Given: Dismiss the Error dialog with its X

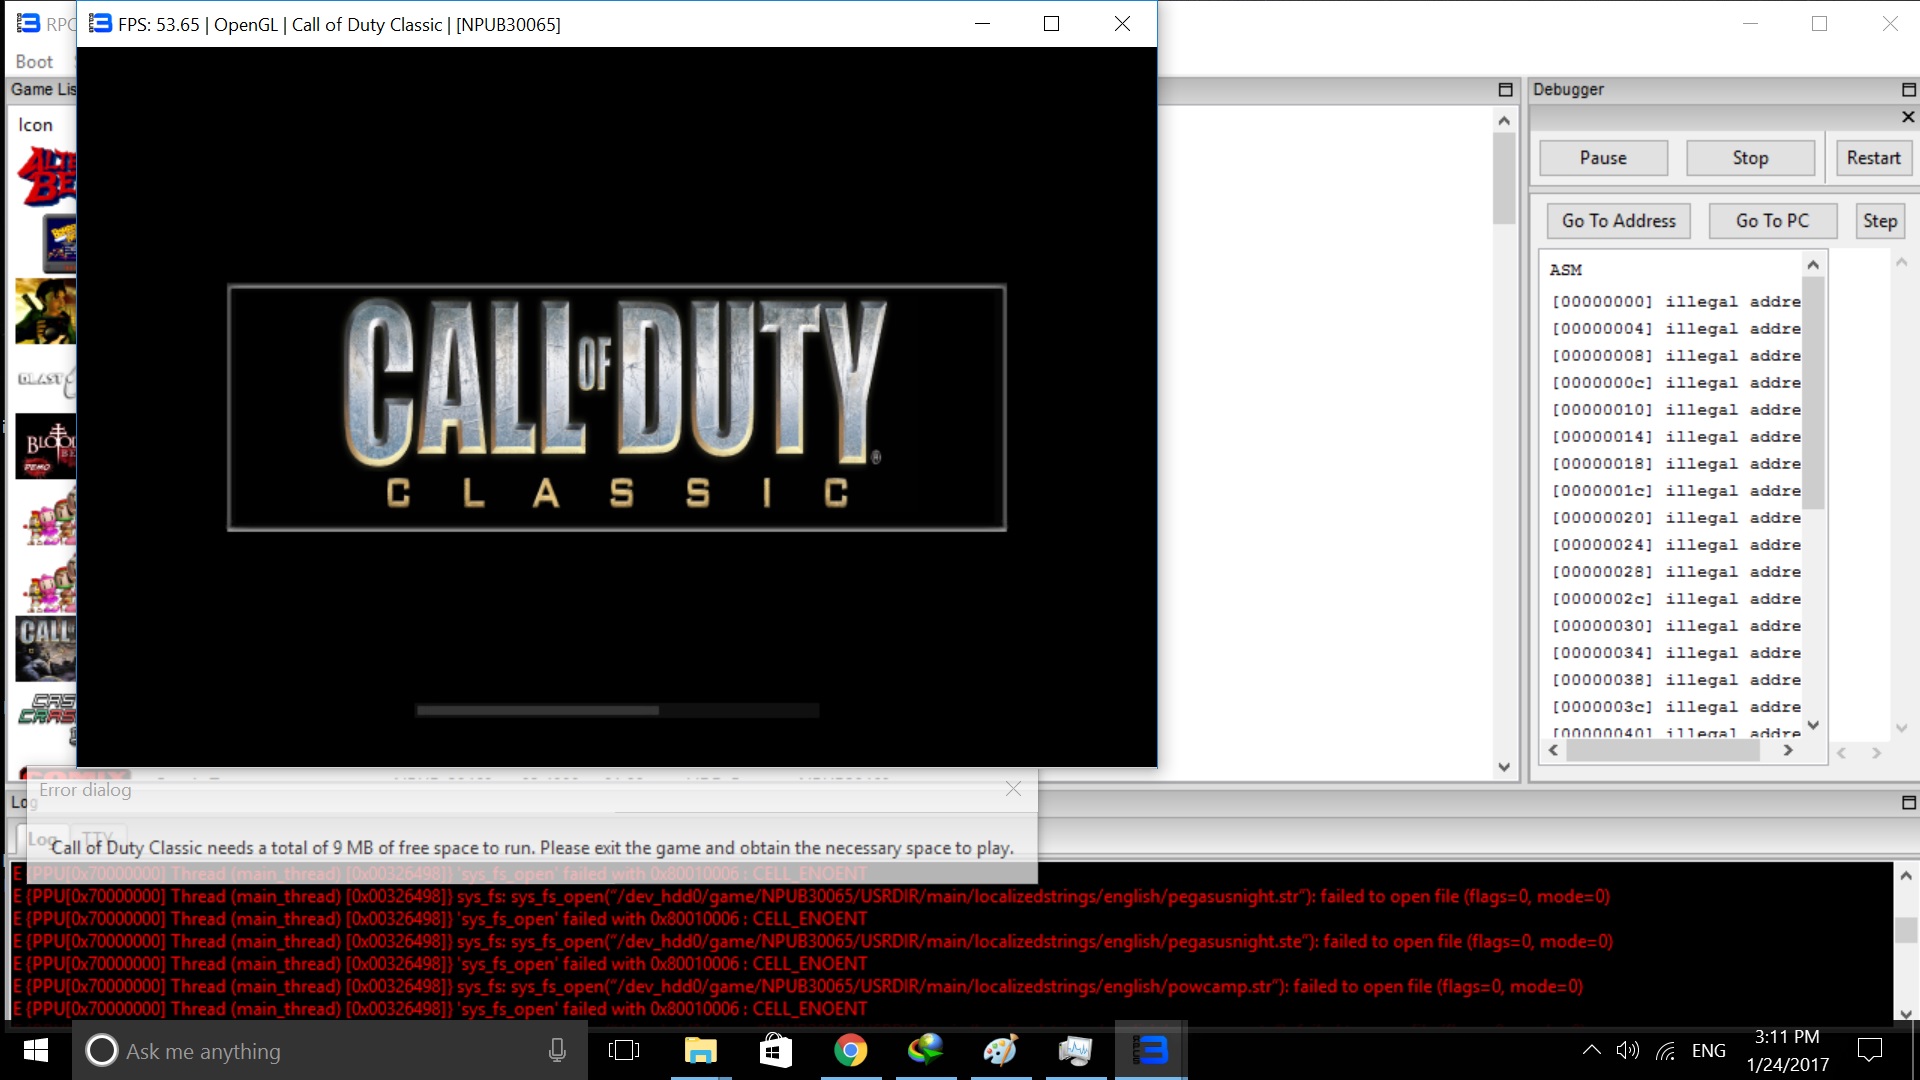Looking at the screenshot, I should pos(1013,789).
